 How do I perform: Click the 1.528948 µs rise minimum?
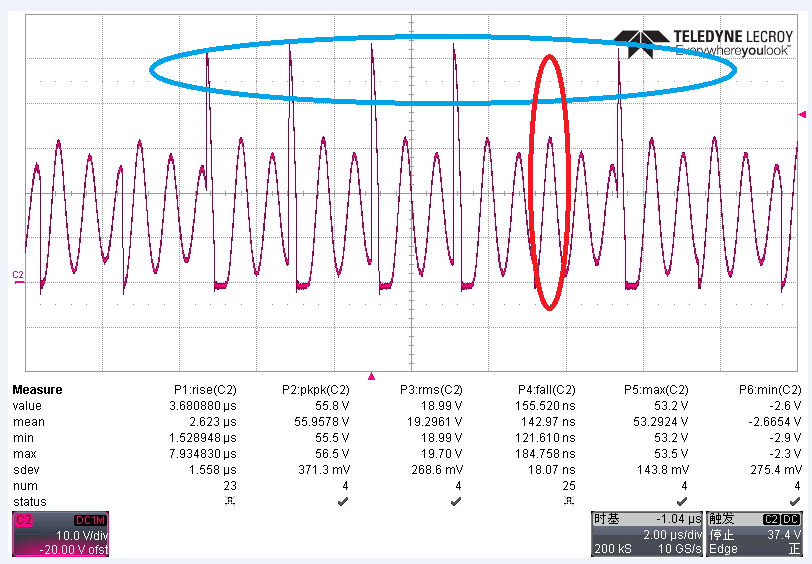coord(203,438)
